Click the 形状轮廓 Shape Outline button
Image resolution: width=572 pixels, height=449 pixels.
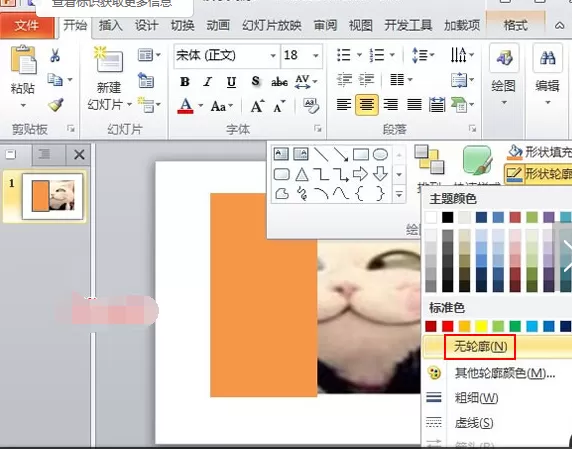[538, 174]
